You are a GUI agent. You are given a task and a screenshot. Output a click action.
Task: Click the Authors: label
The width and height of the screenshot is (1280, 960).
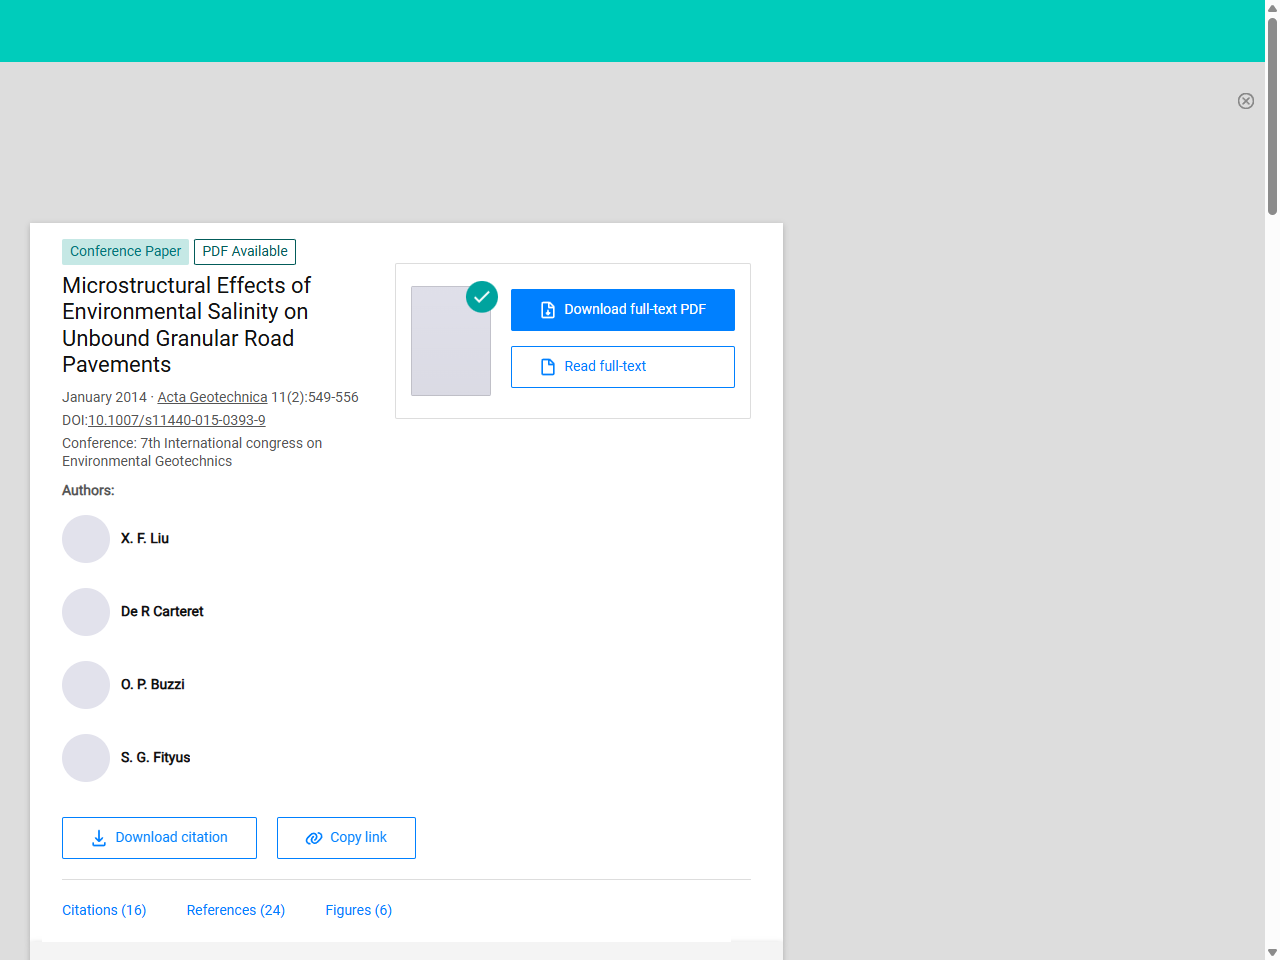coord(88,490)
